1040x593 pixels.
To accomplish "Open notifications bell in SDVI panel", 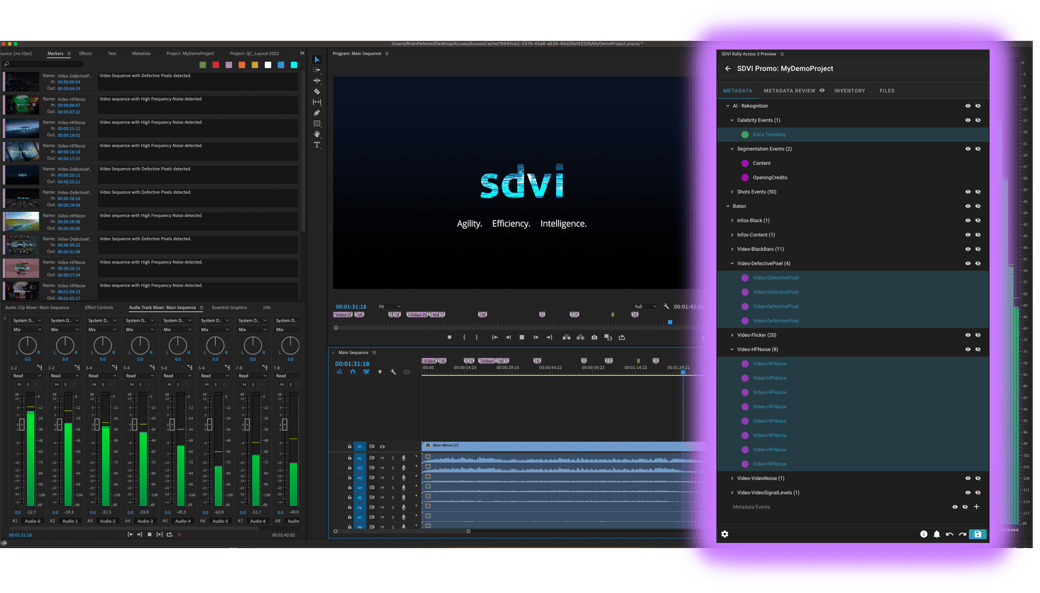I will coord(937,534).
